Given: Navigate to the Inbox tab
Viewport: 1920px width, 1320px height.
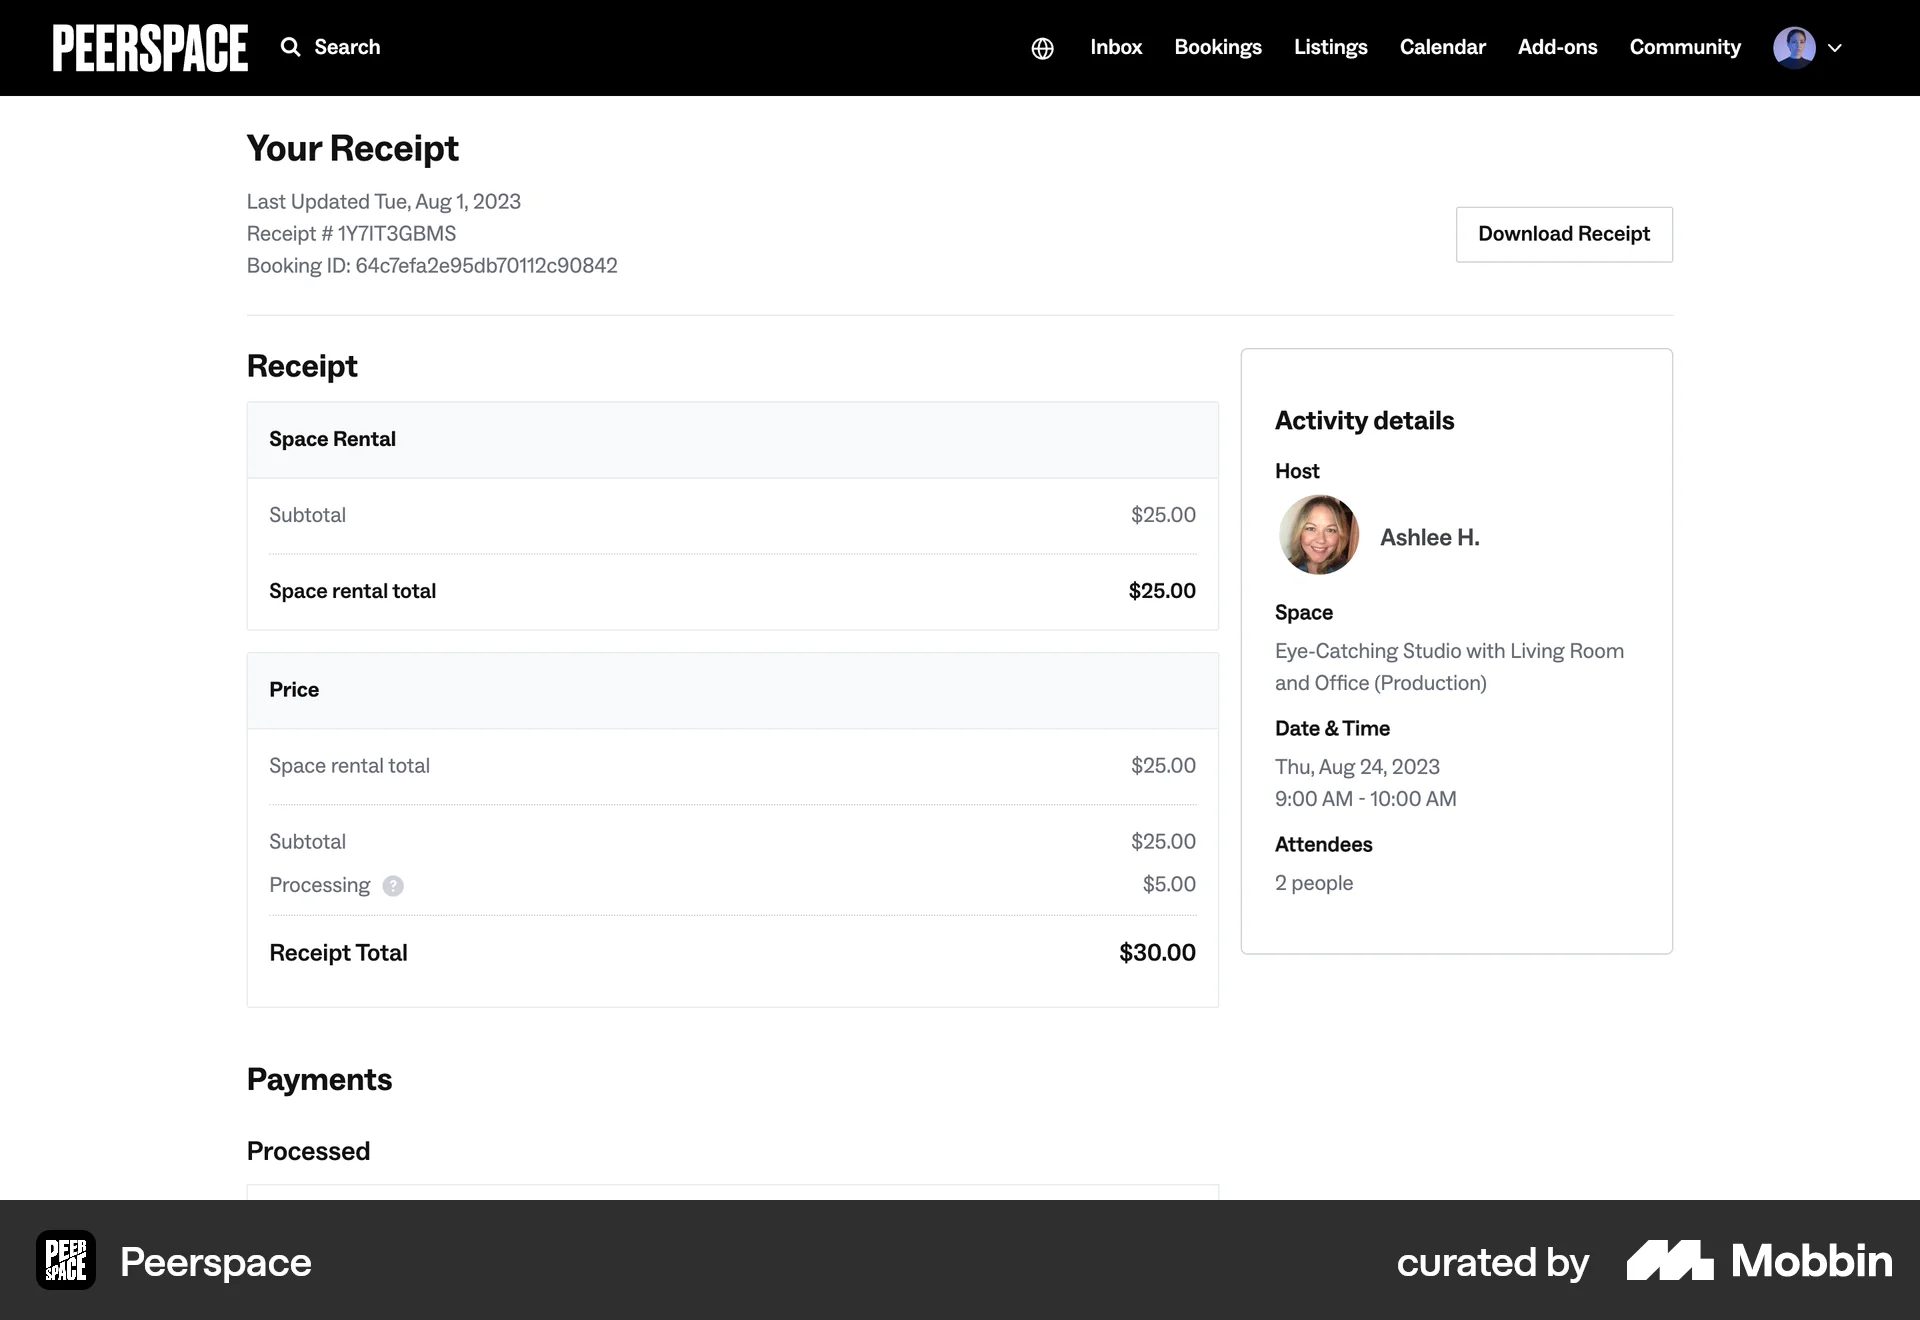Looking at the screenshot, I should [1115, 47].
